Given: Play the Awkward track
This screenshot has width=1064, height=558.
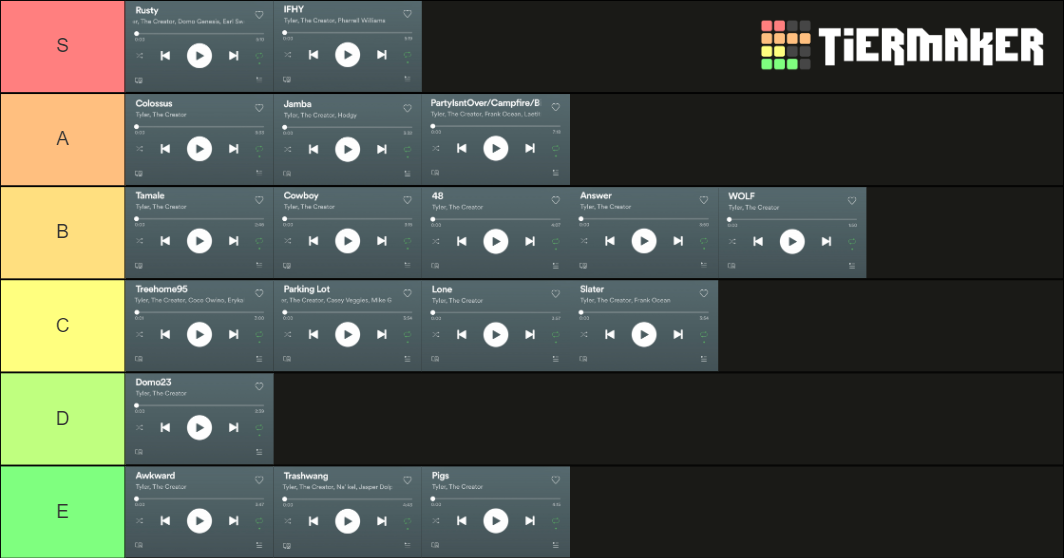Looking at the screenshot, I should (200, 521).
